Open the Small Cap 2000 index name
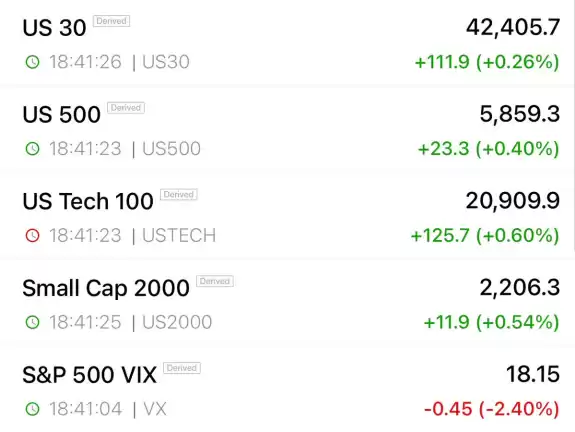This screenshot has width=575, height=432. pos(106,288)
